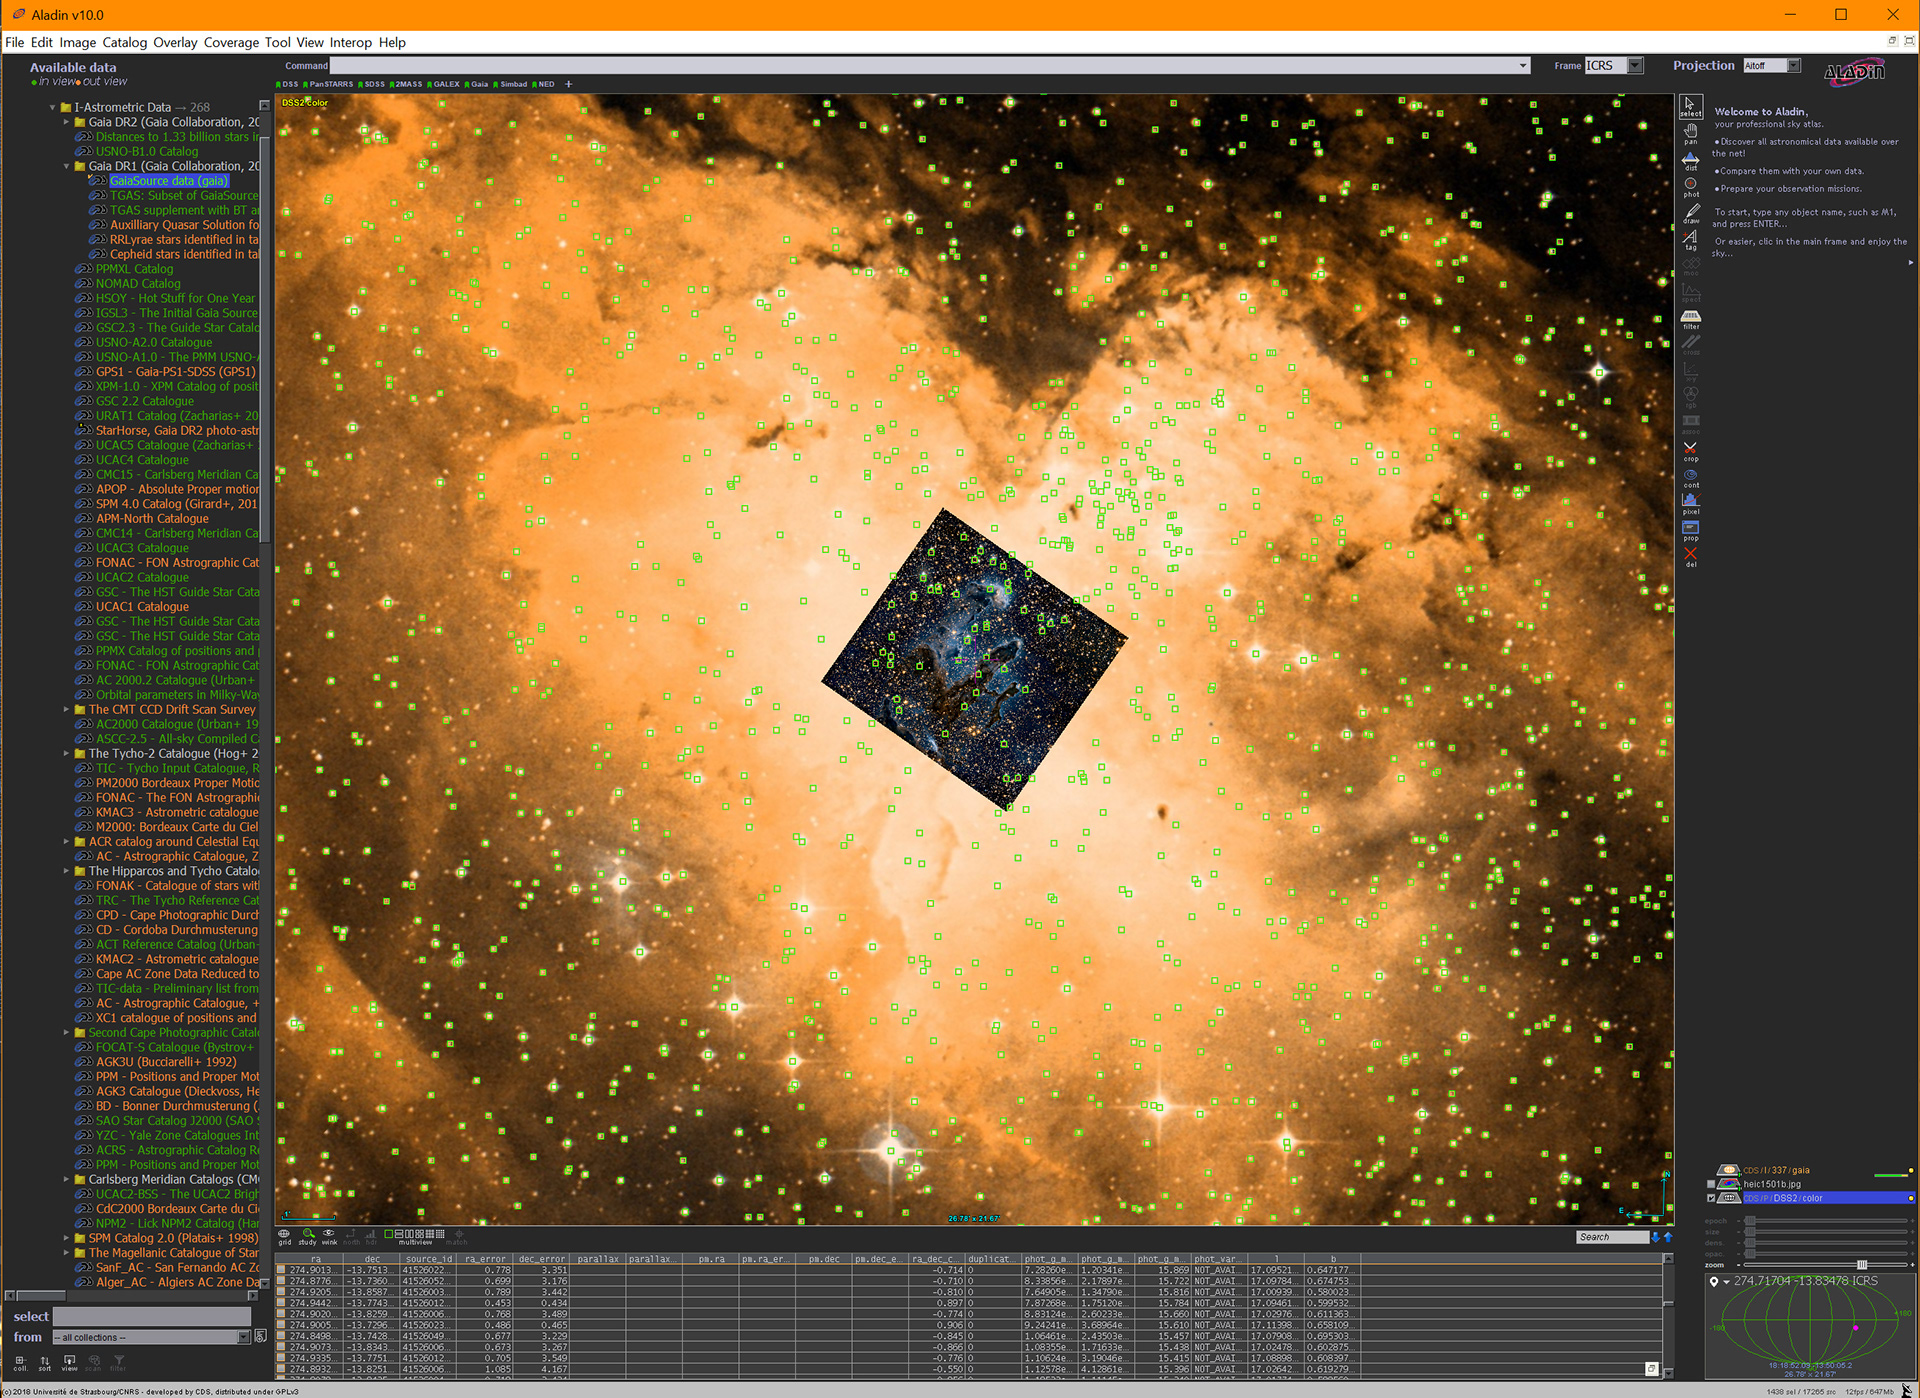Activate the crop scissors tool

[x=1690, y=452]
